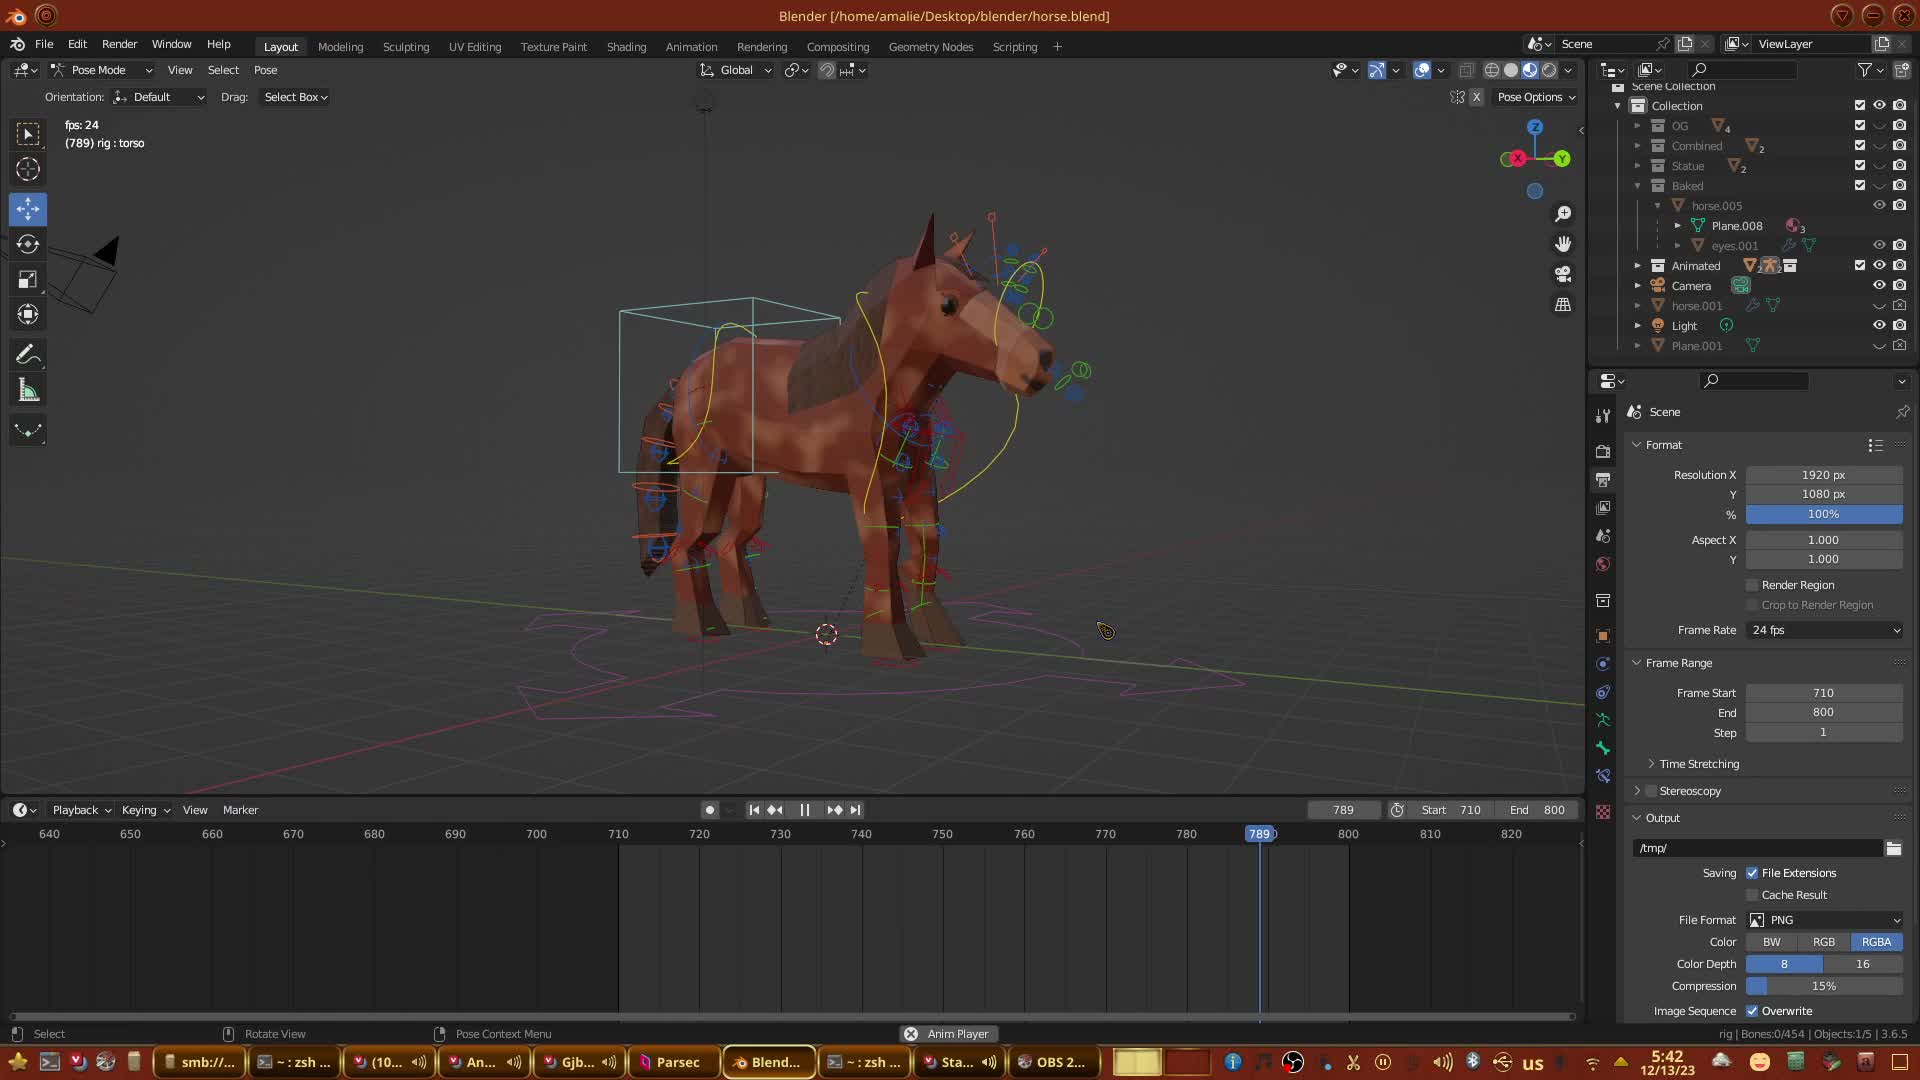
Task: Expand the Time Stretching section
Action: tap(1698, 764)
